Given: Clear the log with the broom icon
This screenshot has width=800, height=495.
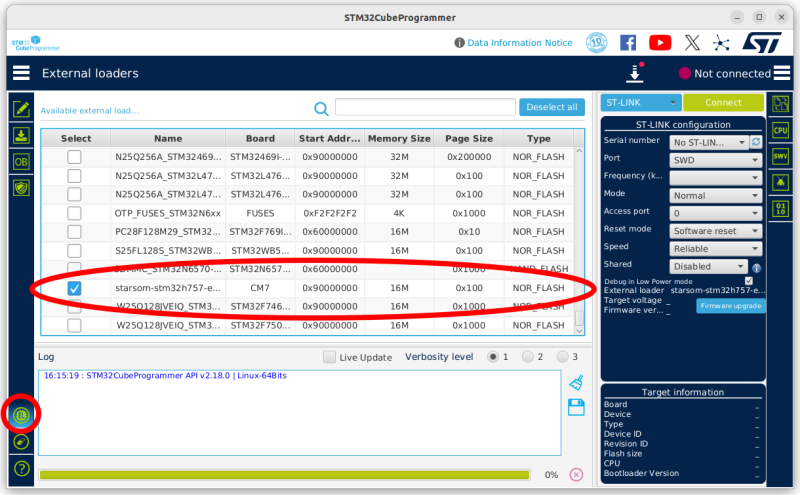Looking at the screenshot, I should (x=576, y=382).
